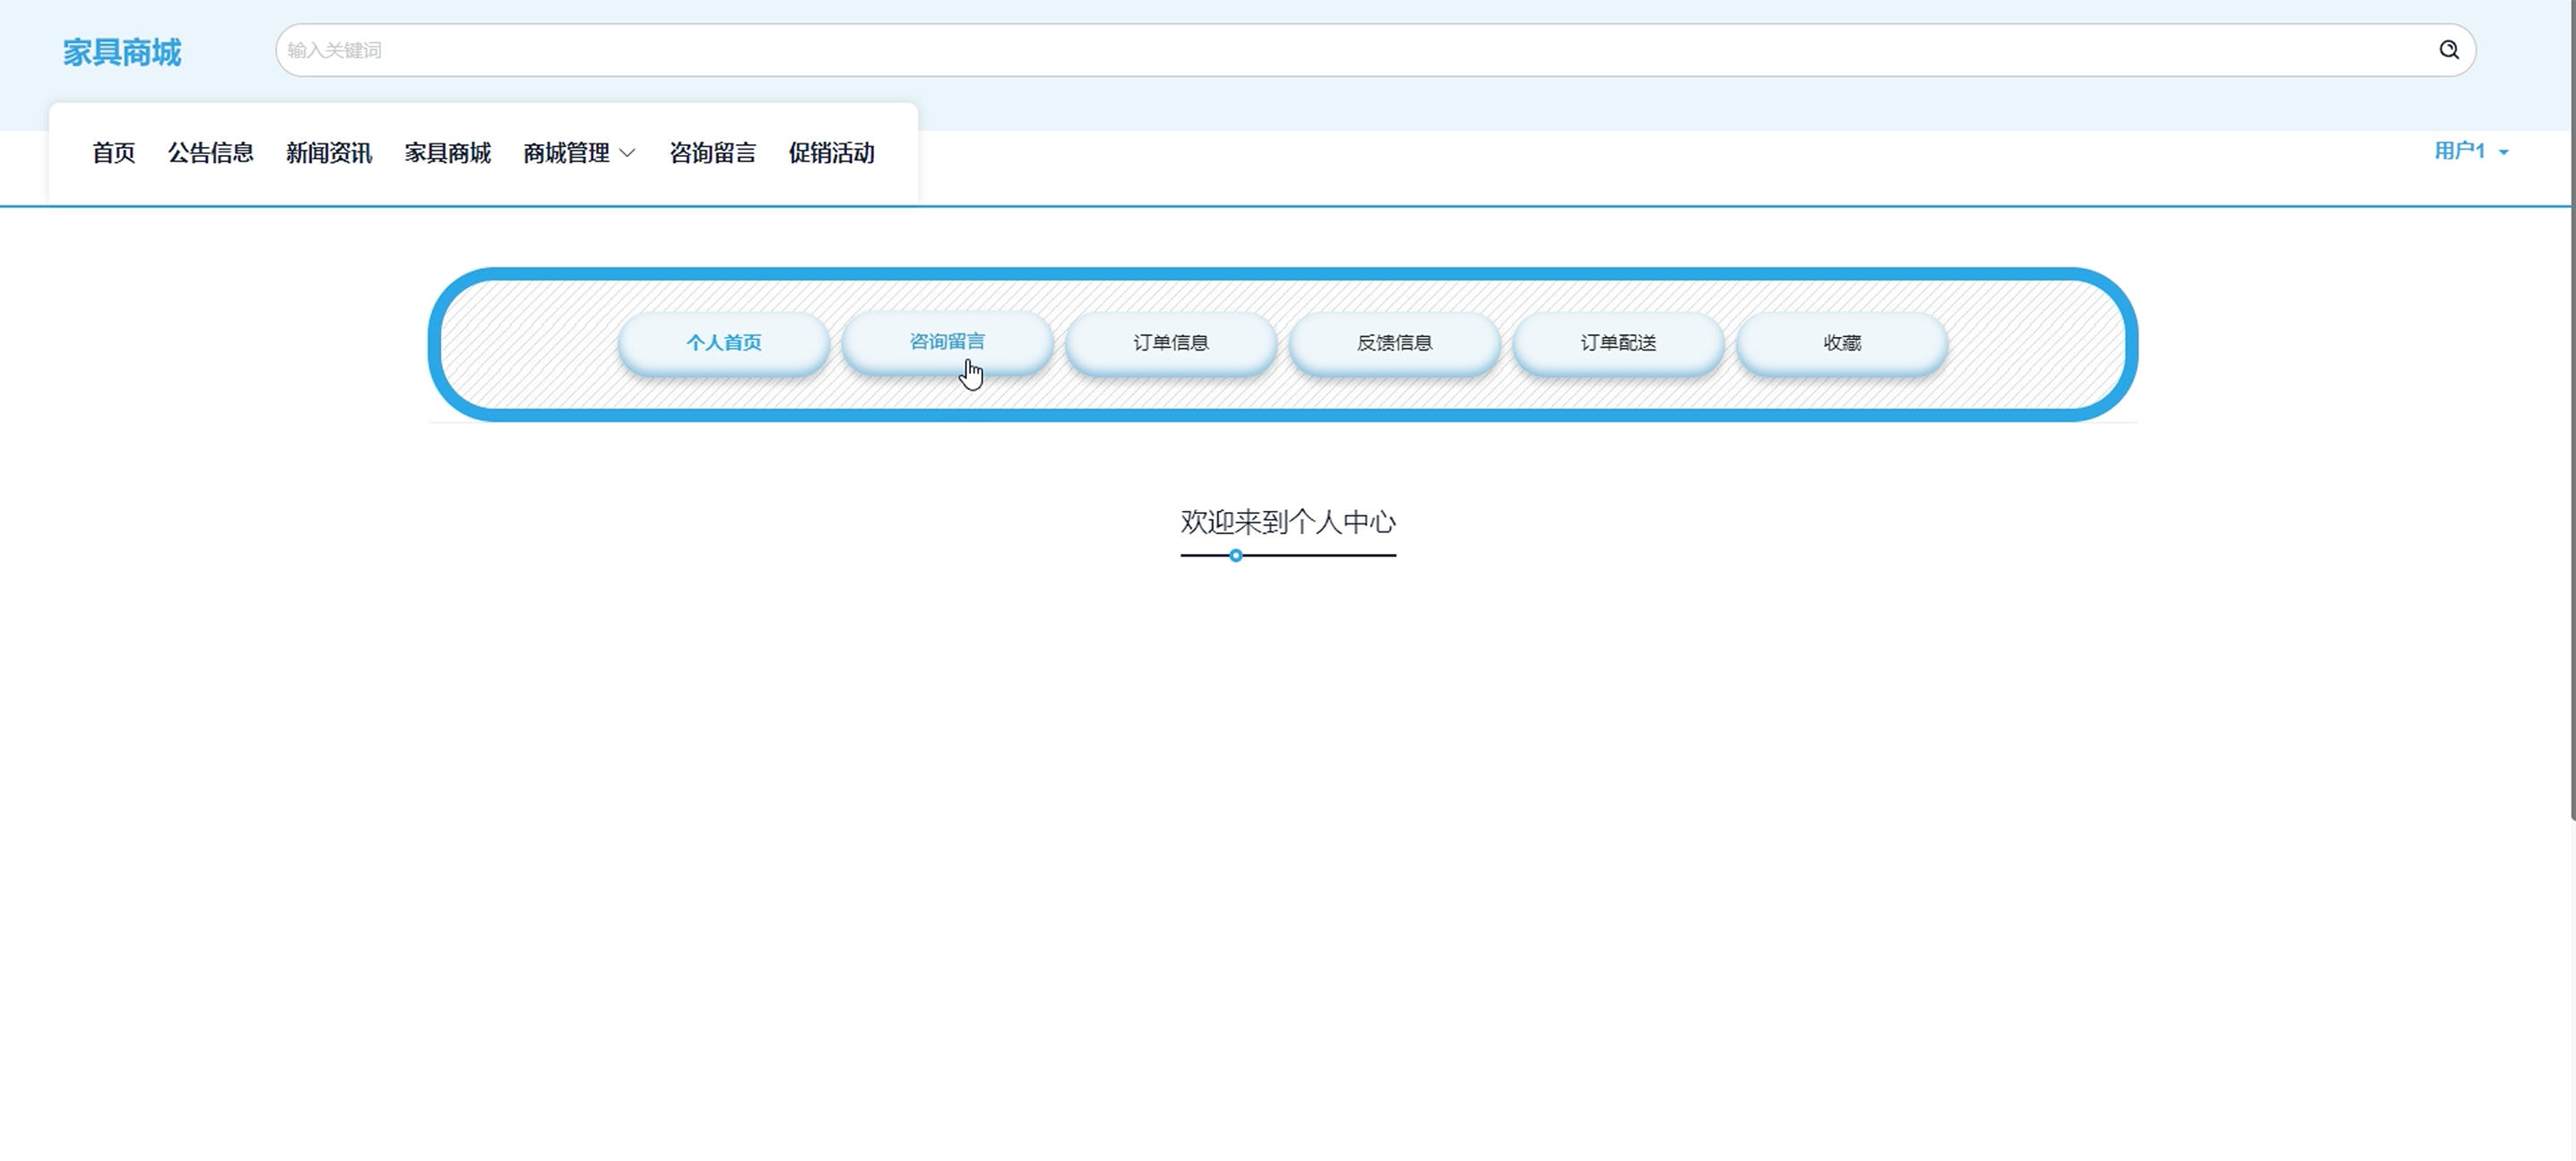2576x1161 pixels.
Task: Click the search magnifier icon
Action: (x=2448, y=50)
